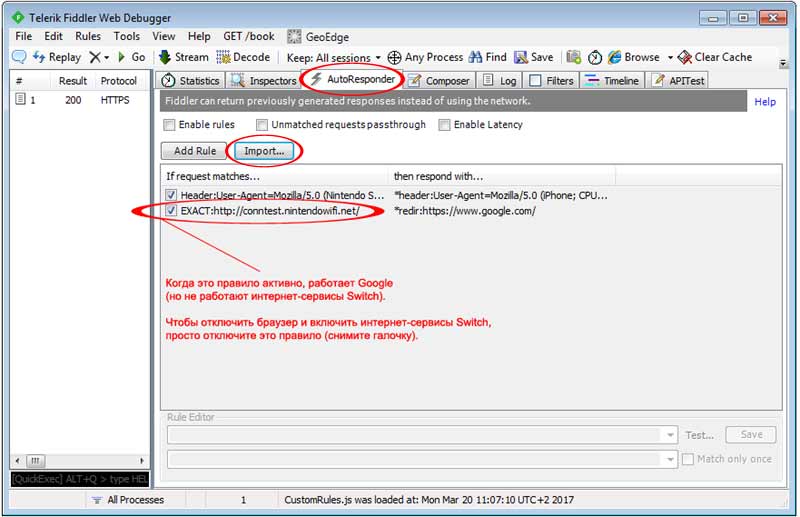Image resolution: width=800 pixels, height=517 pixels.
Task: Click the *header:User-Agent iPhone response text
Action: [501, 195]
